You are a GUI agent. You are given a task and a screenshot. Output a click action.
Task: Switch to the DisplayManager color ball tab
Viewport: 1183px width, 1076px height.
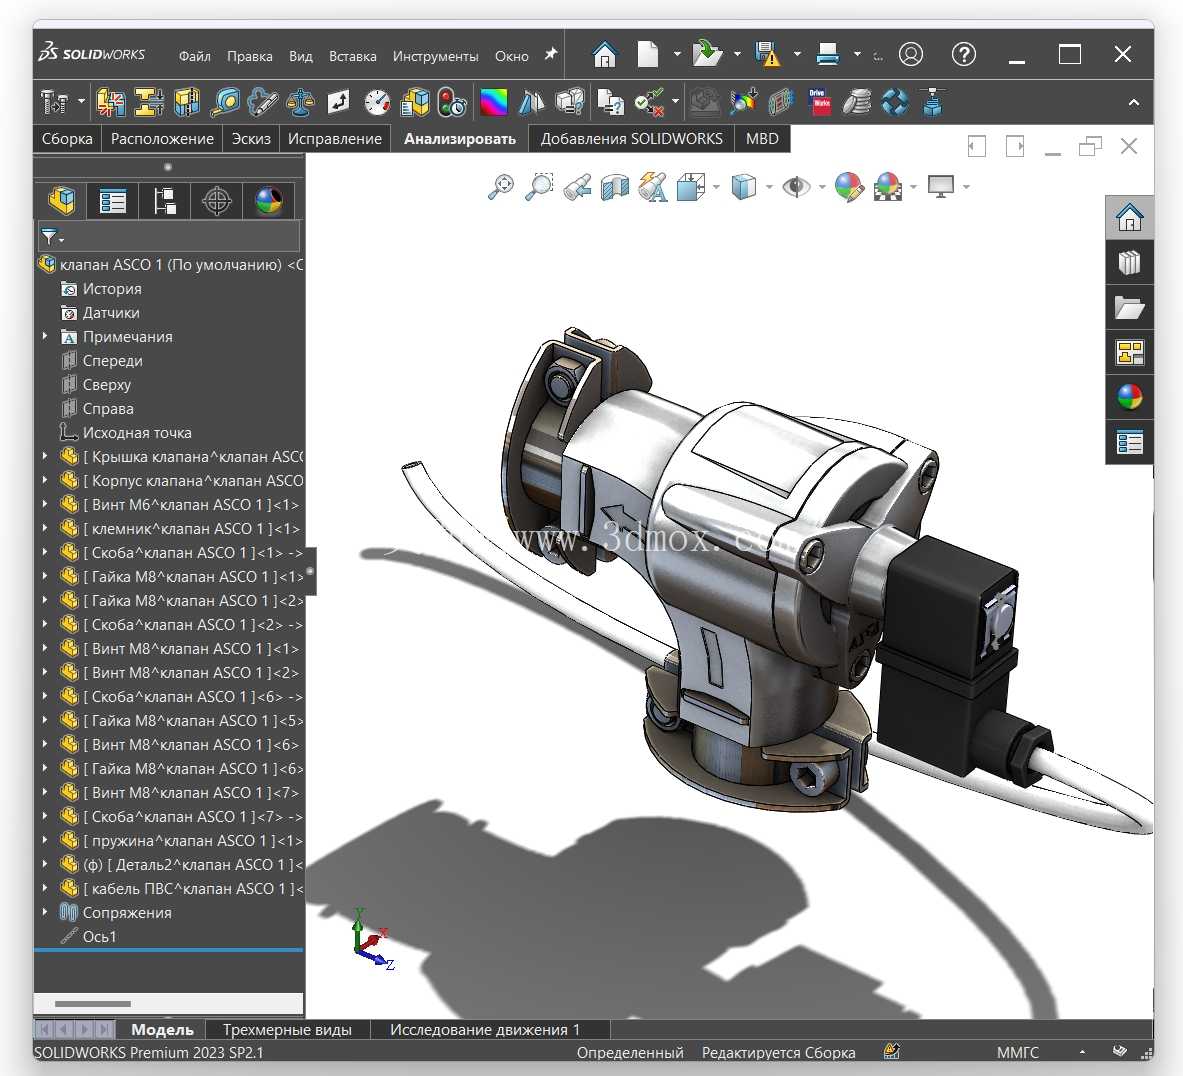pyautogui.click(x=269, y=201)
